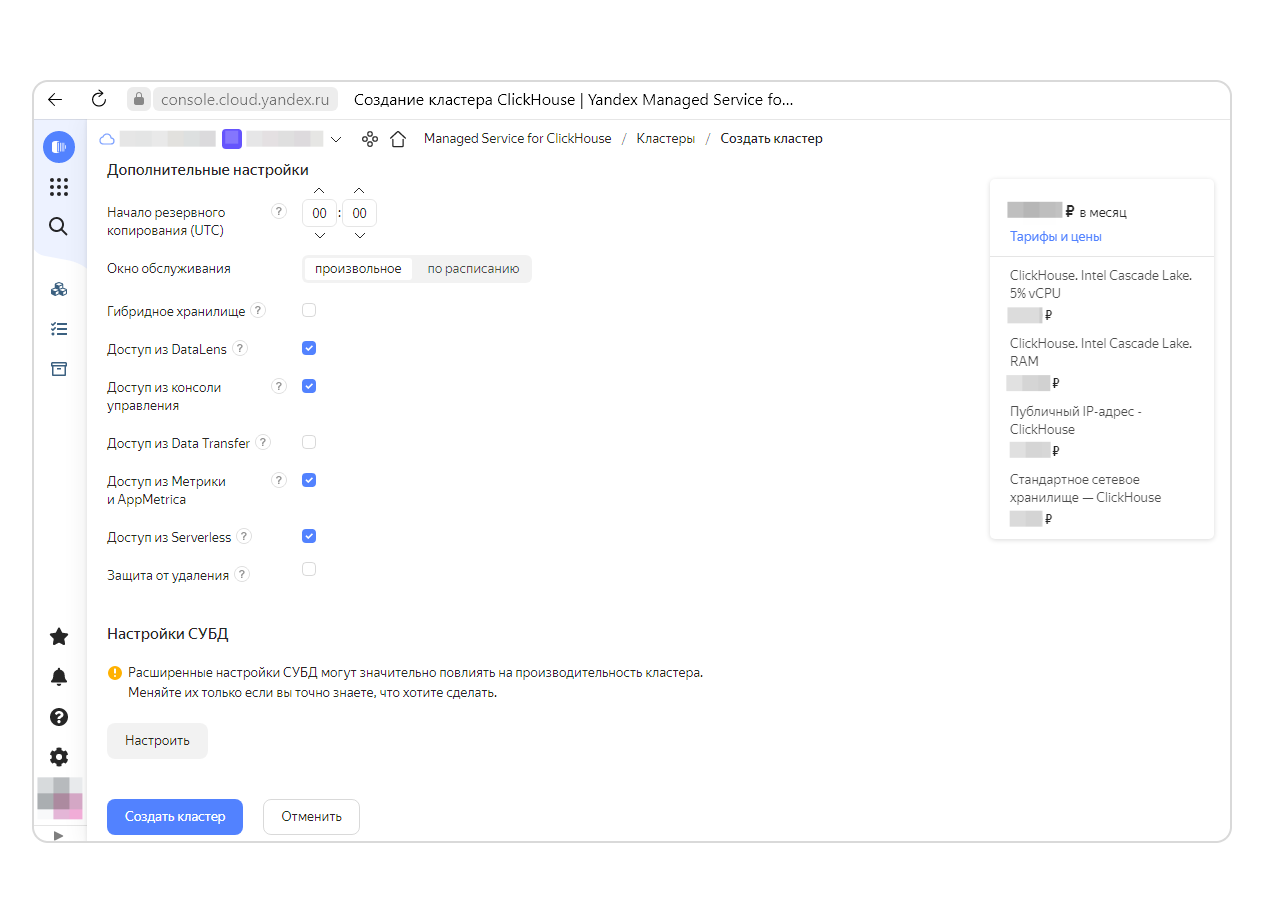
Task: Reload the page with refresh icon
Action: 98,99
